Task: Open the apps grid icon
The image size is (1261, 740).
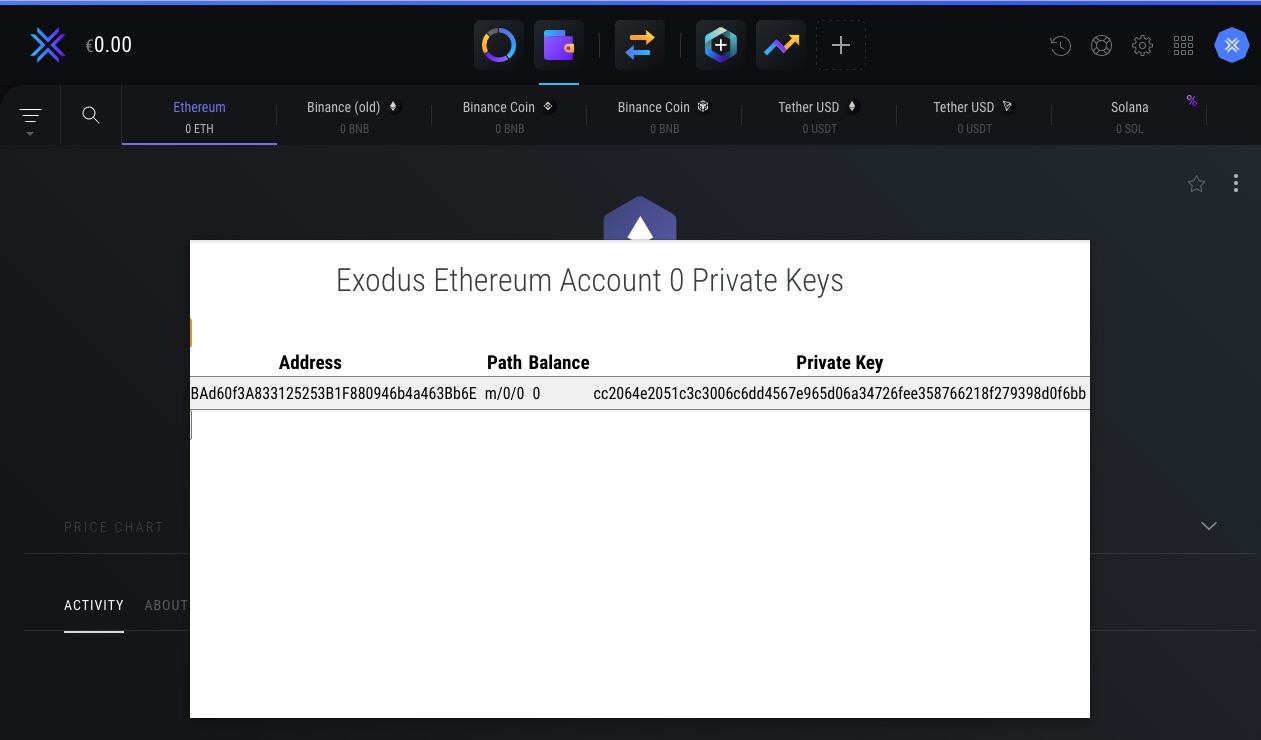Action: coord(1183,45)
